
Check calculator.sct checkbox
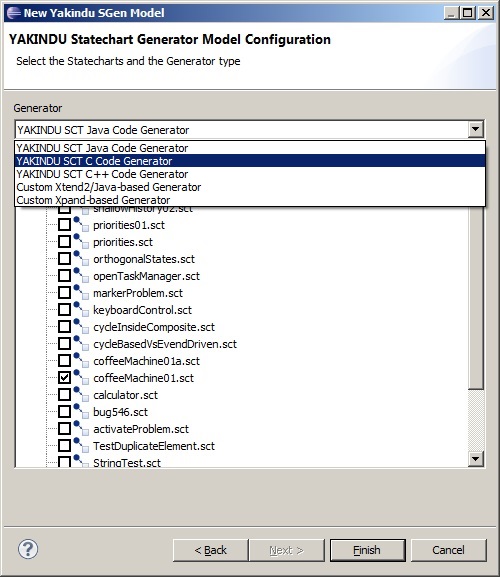64,395
